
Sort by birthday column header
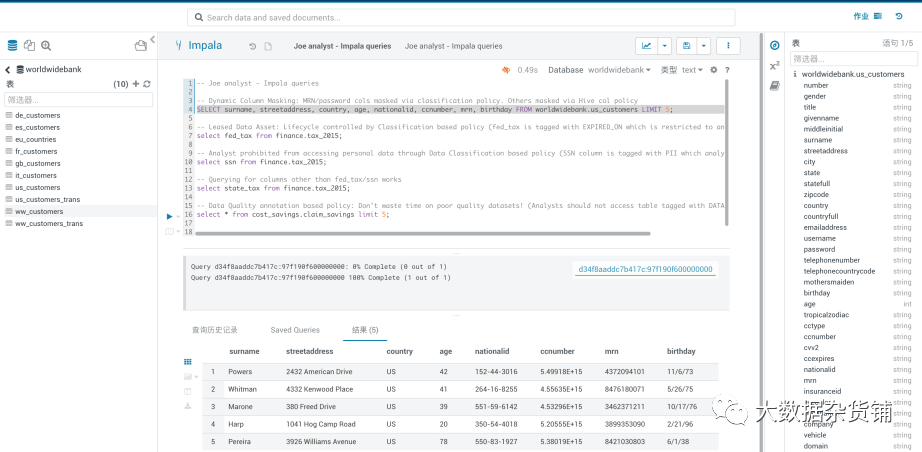(681, 351)
